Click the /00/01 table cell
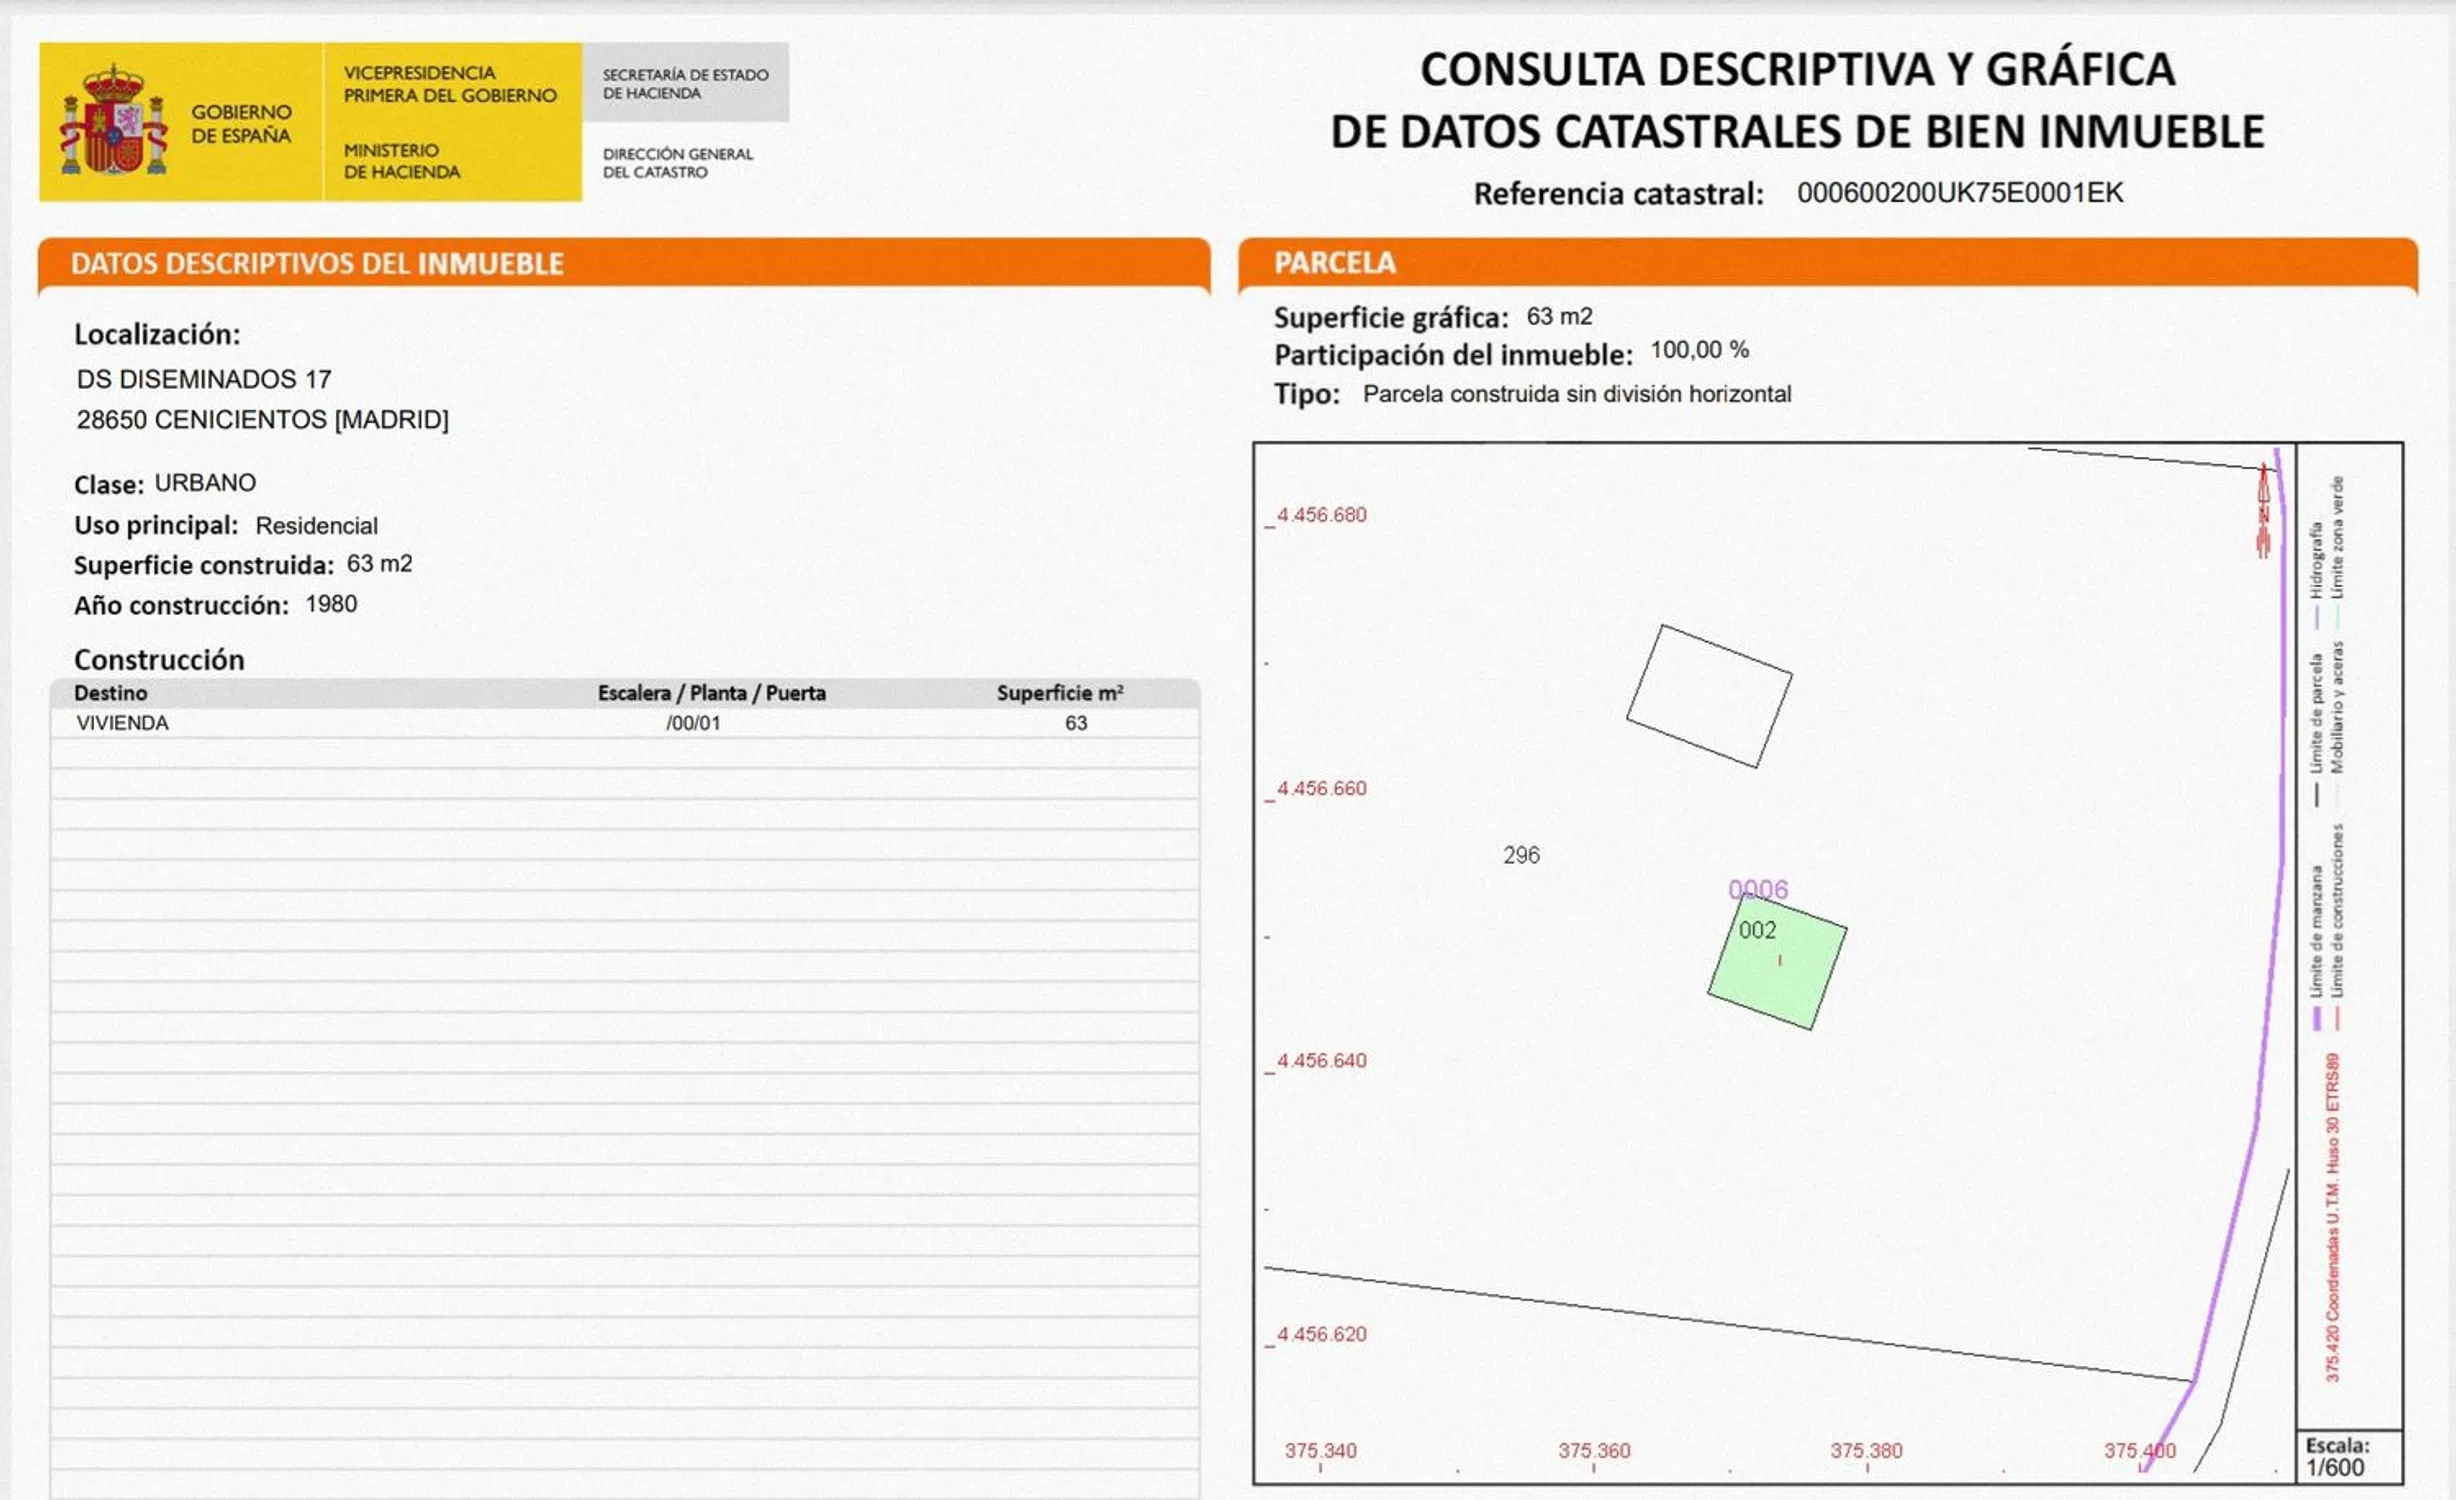 pyautogui.click(x=693, y=723)
